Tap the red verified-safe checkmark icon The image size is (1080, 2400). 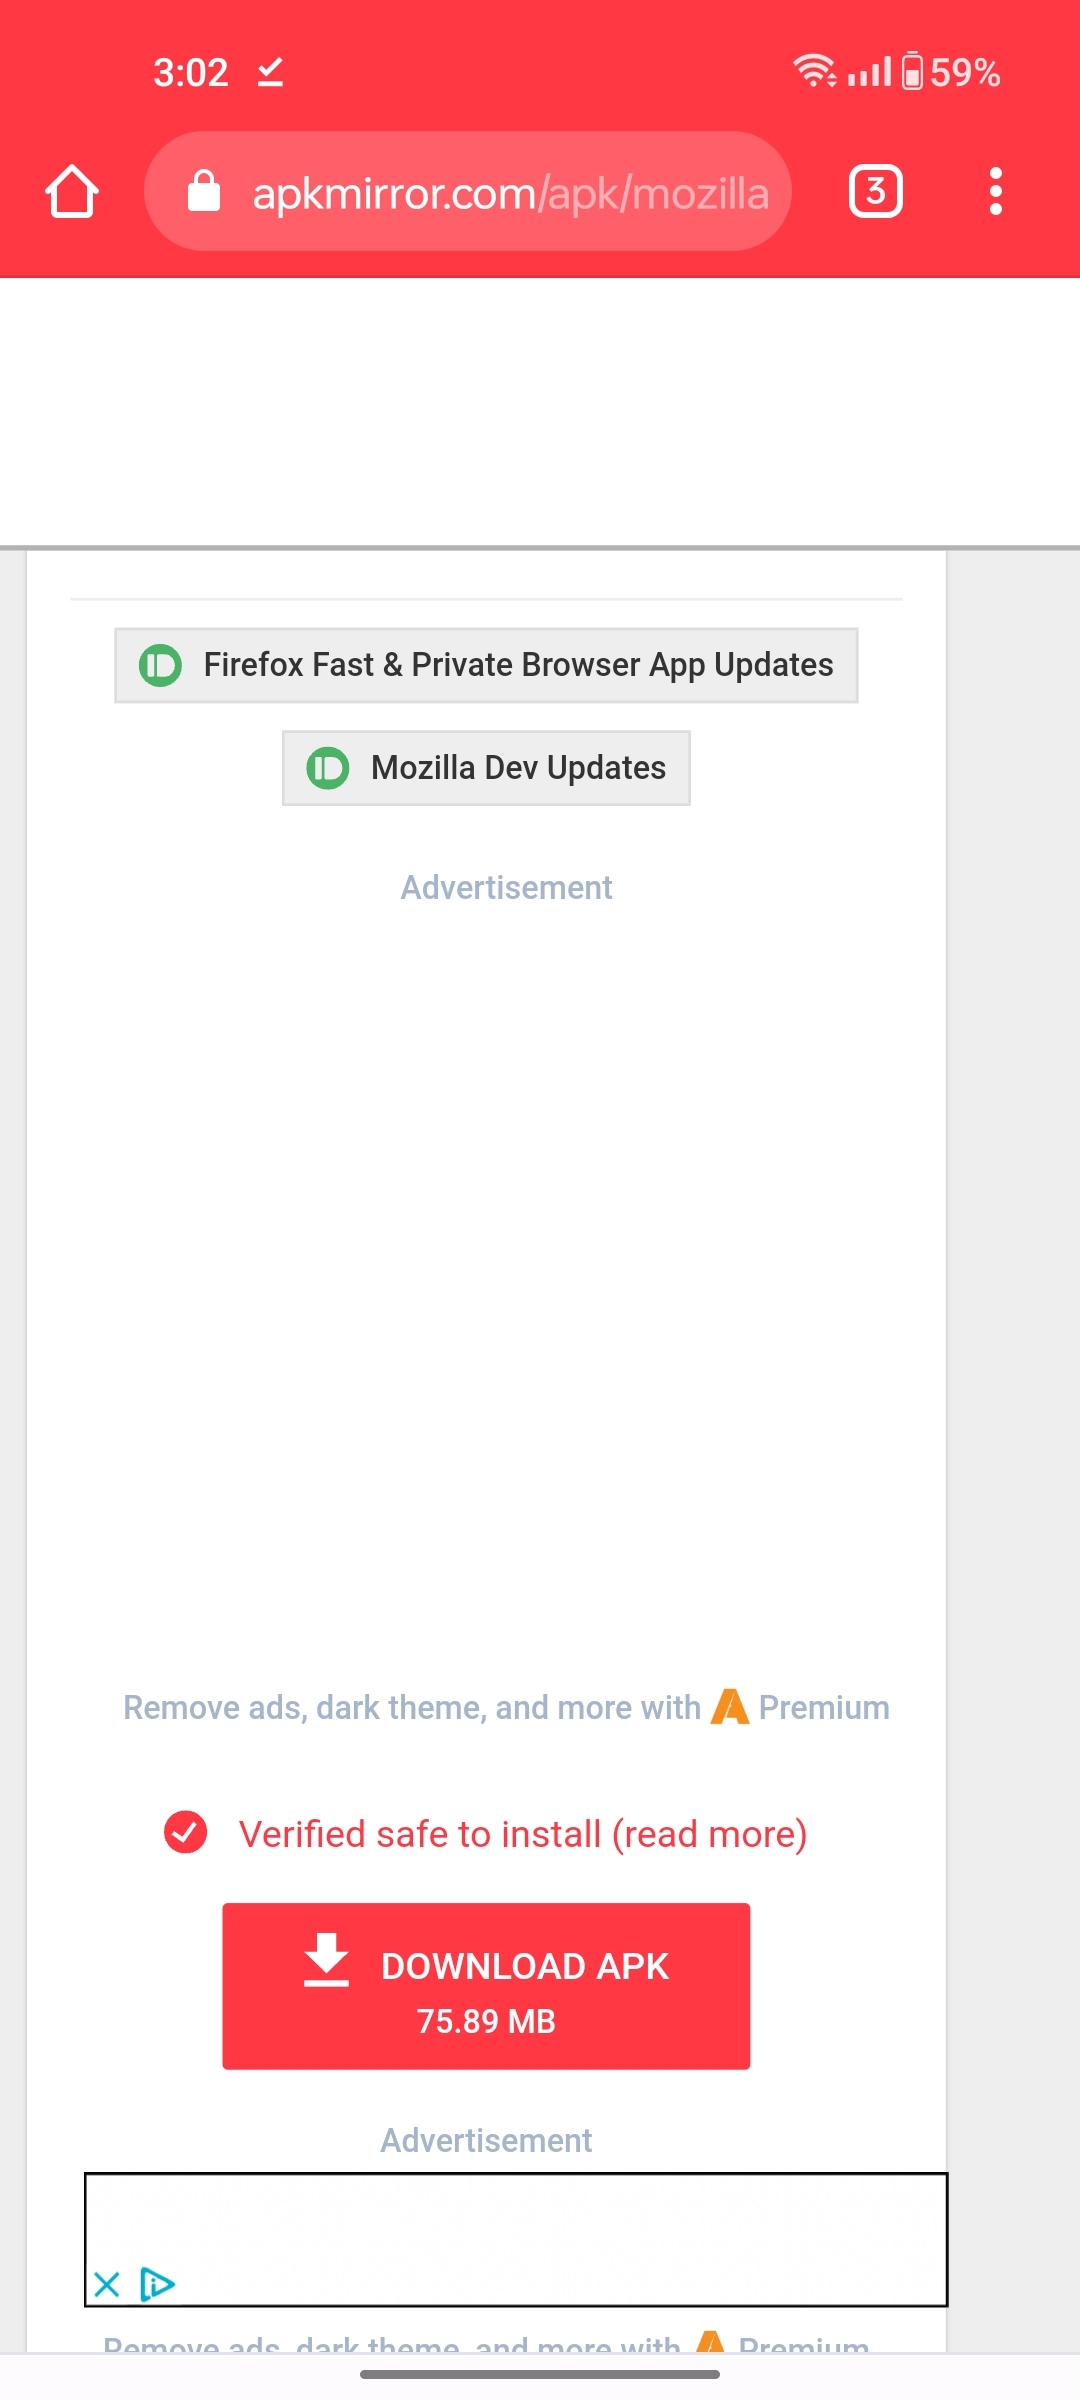184,1833
